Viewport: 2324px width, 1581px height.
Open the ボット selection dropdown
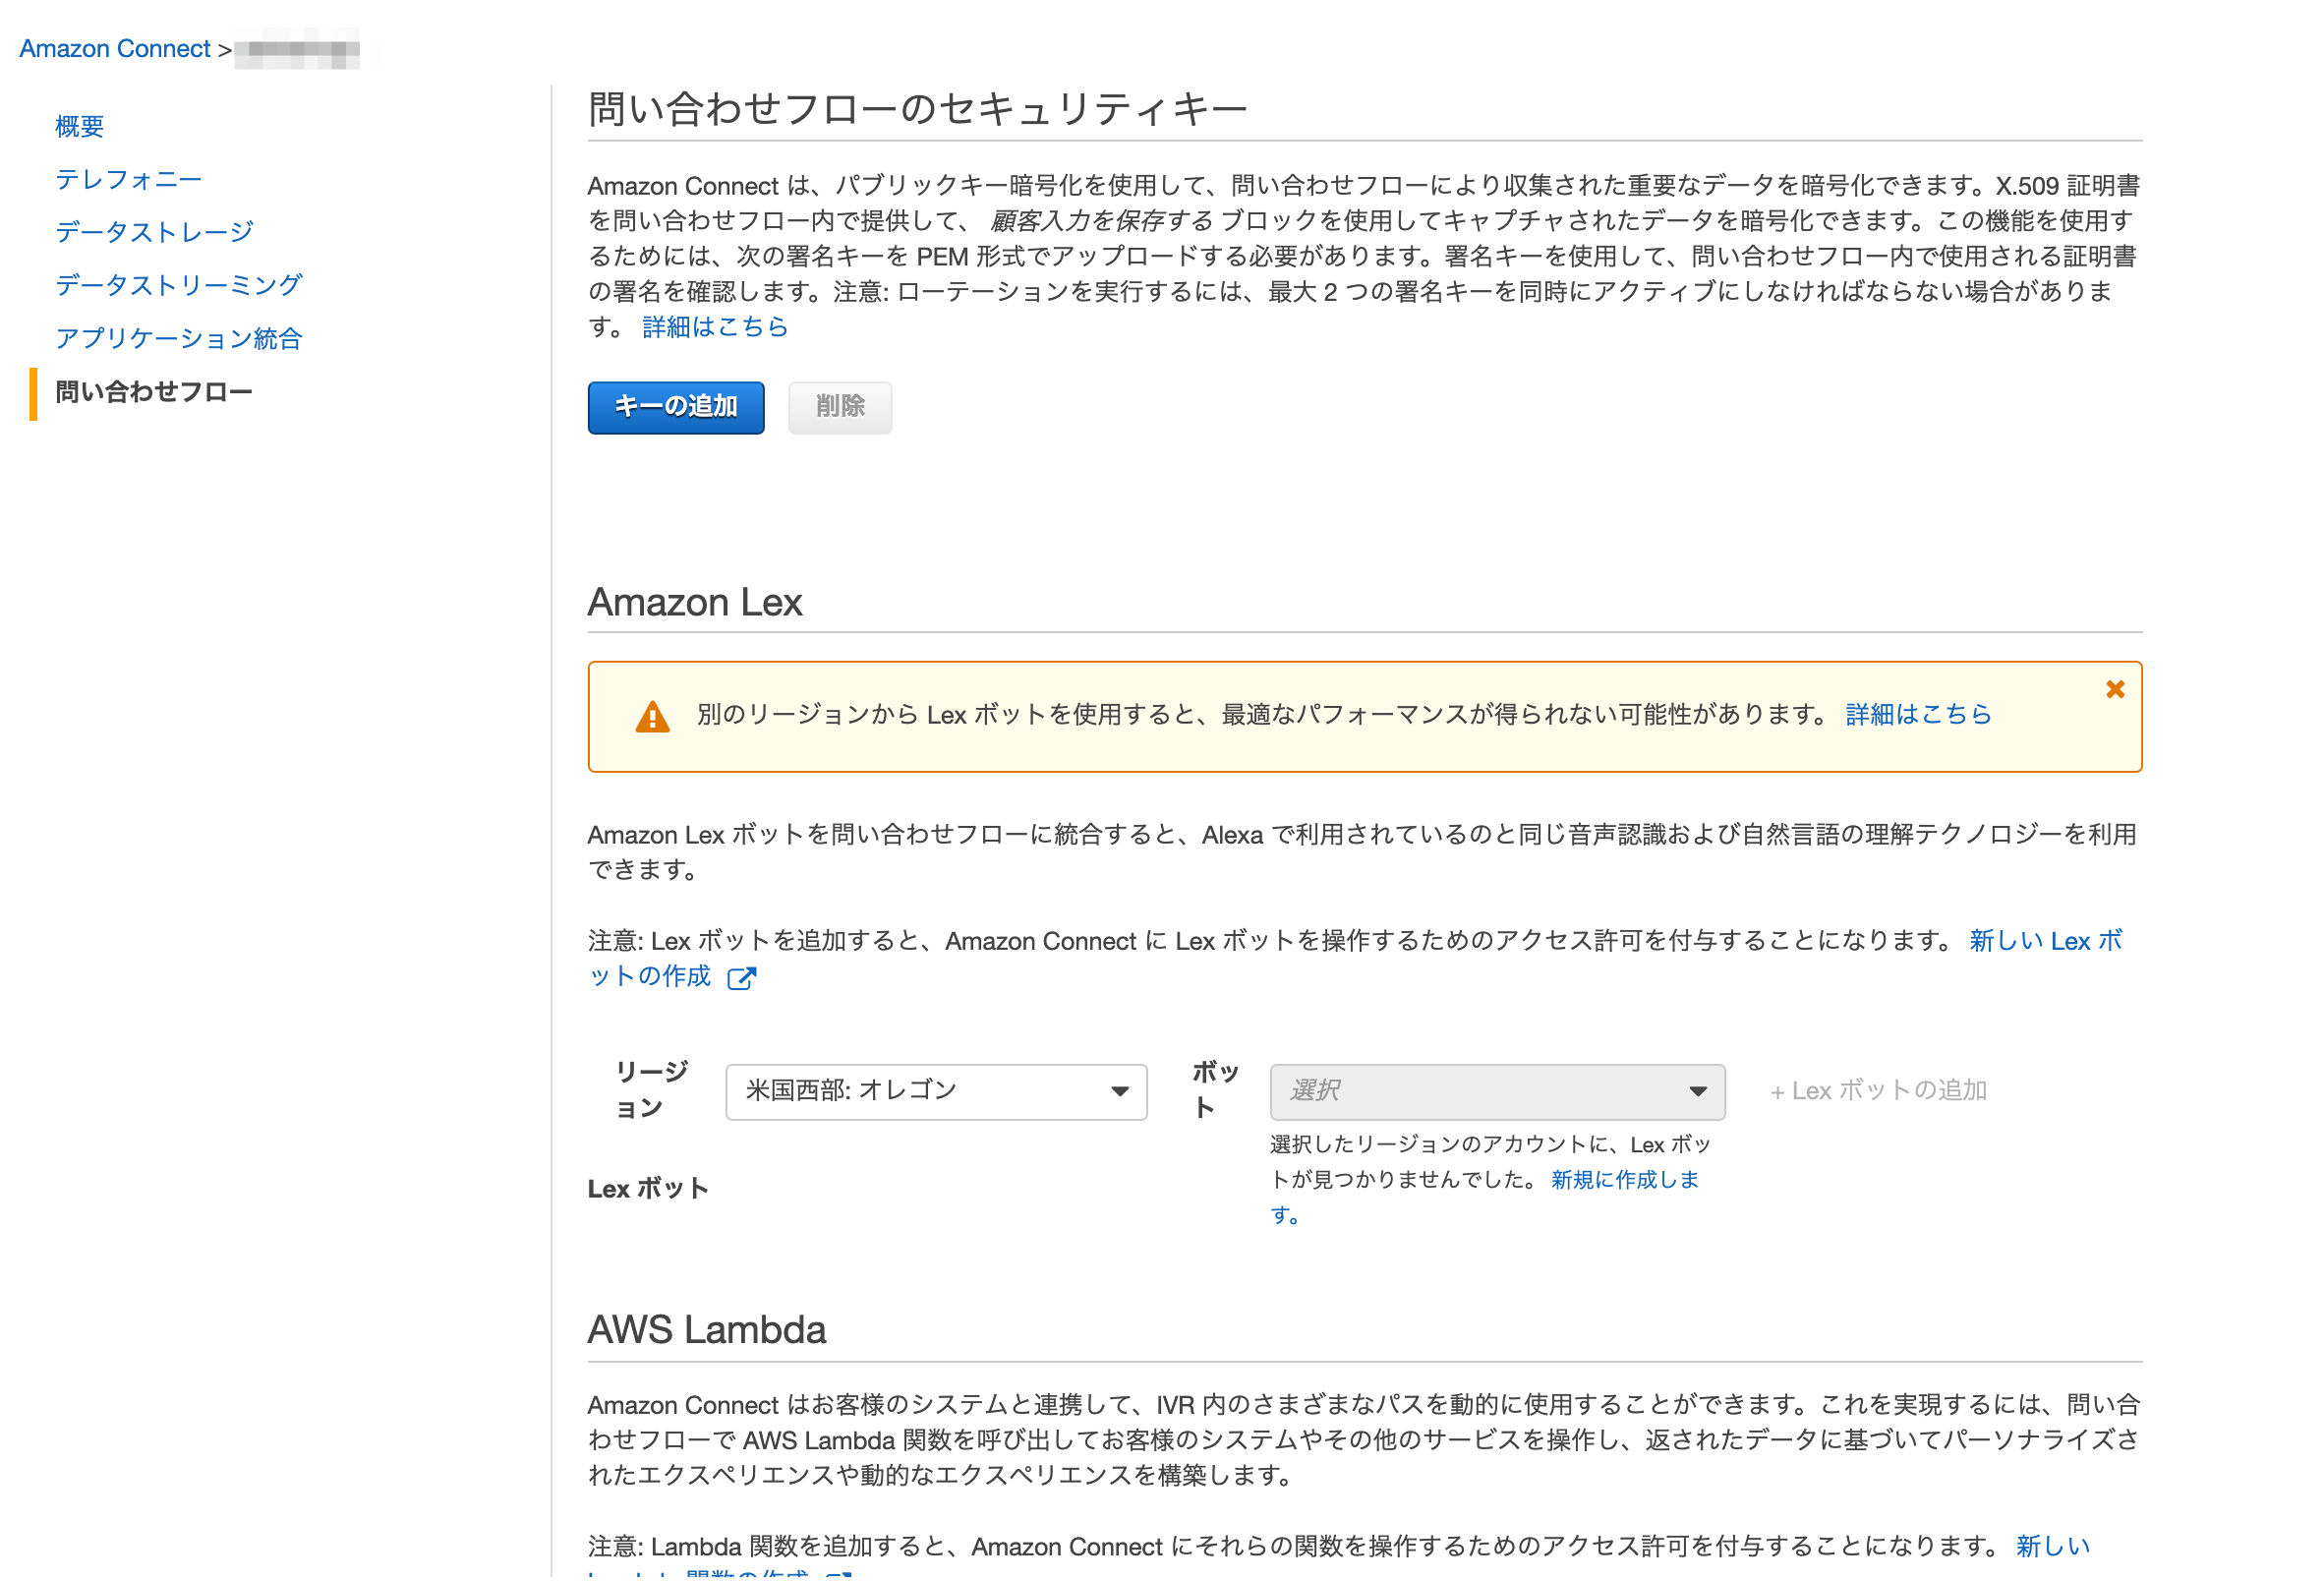(x=1496, y=1091)
